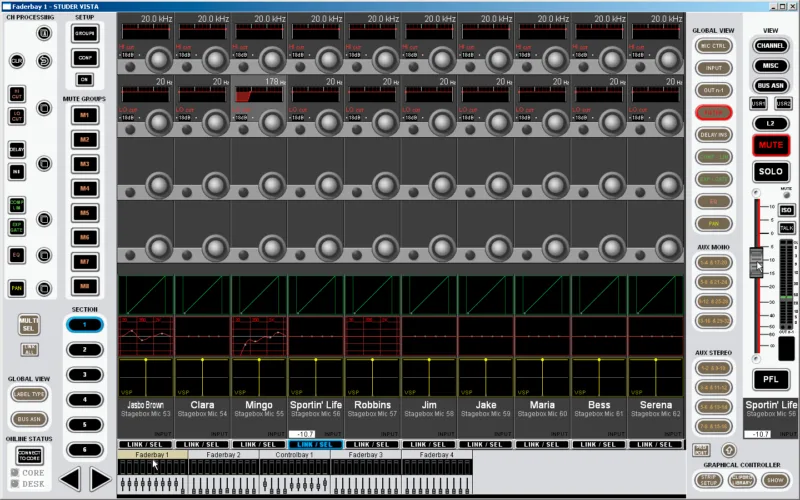Navigate to next section with right arrow
This screenshot has height=500, width=800.
[x=100, y=479]
